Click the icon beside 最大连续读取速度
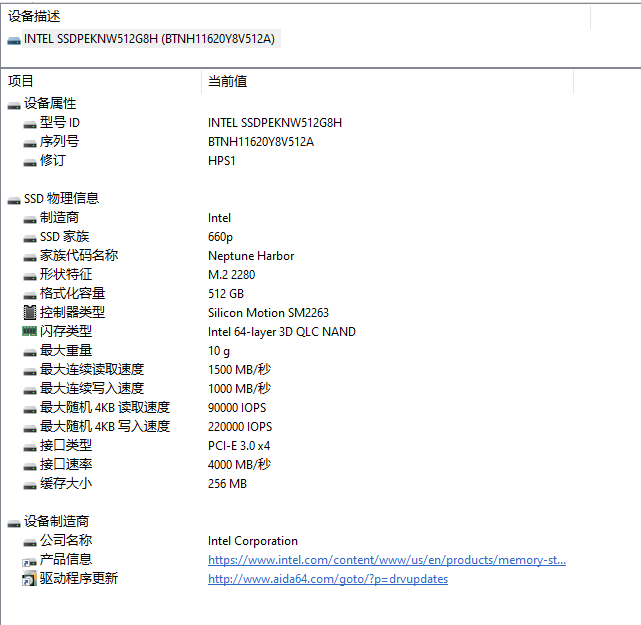This screenshot has width=641, height=625. [30, 372]
